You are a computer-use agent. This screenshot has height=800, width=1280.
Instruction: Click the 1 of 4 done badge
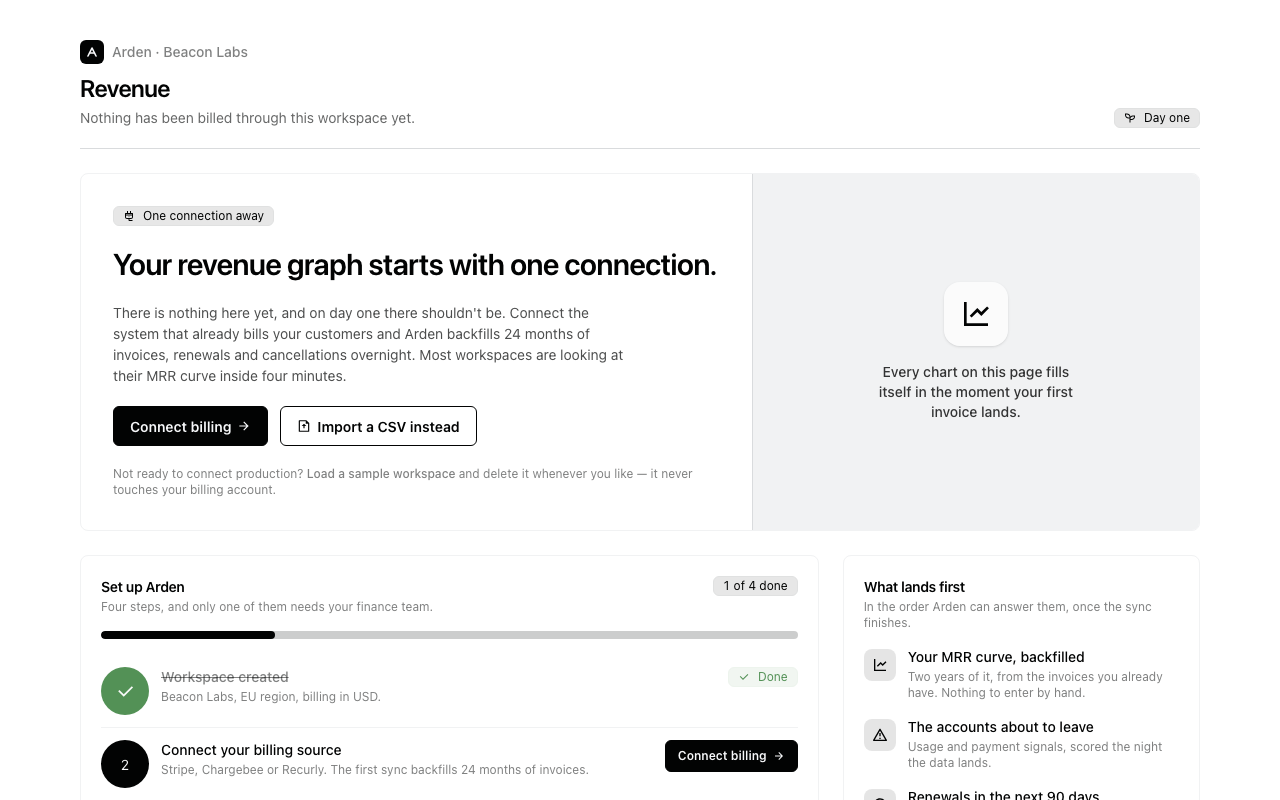click(755, 586)
